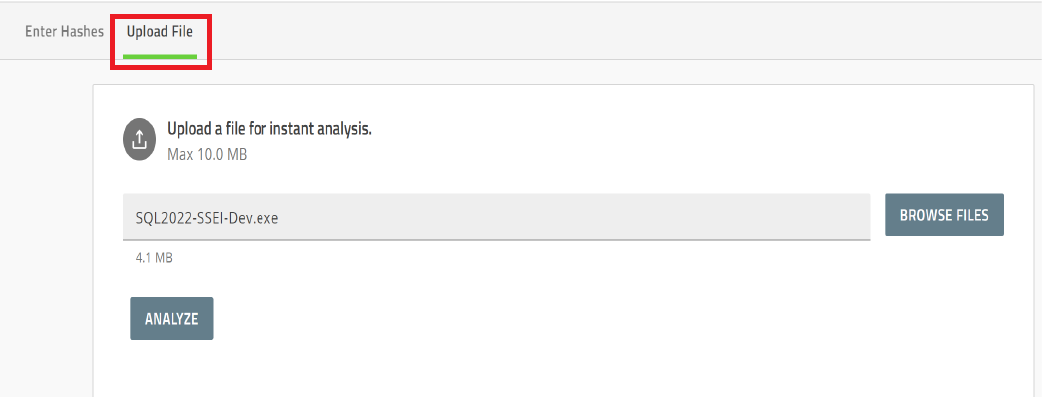This screenshot has height=397, width=1042.
Task: Click the circular upload arrow icon
Action: [139, 140]
